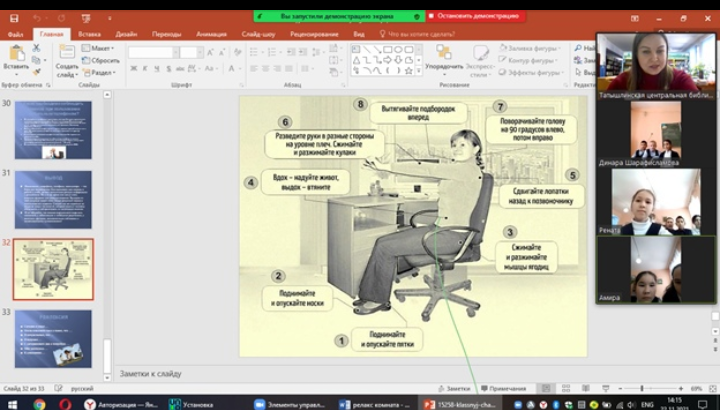Open the Opera browser taskbar icon
This screenshot has width=720, height=410.
pos(65,404)
